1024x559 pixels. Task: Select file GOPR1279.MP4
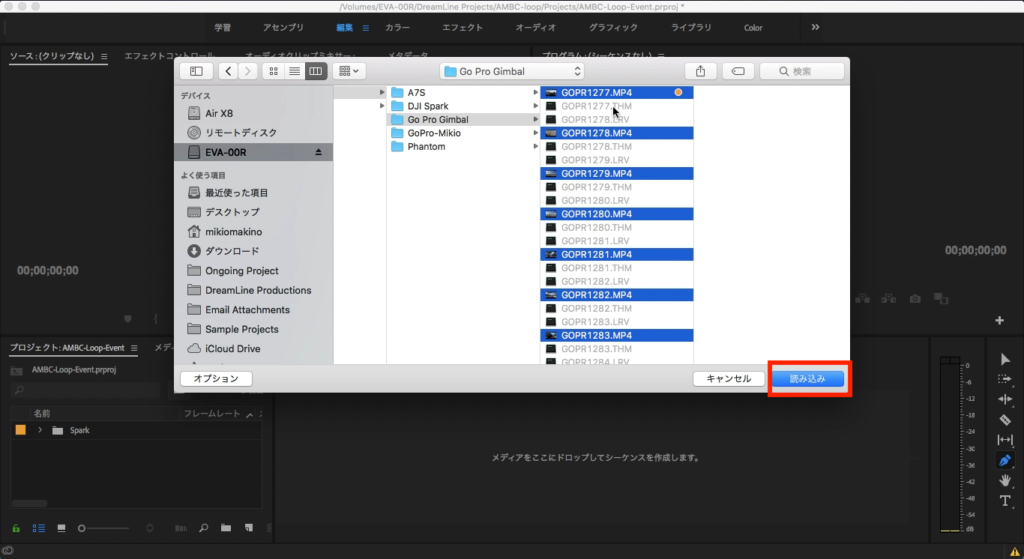pos(616,174)
